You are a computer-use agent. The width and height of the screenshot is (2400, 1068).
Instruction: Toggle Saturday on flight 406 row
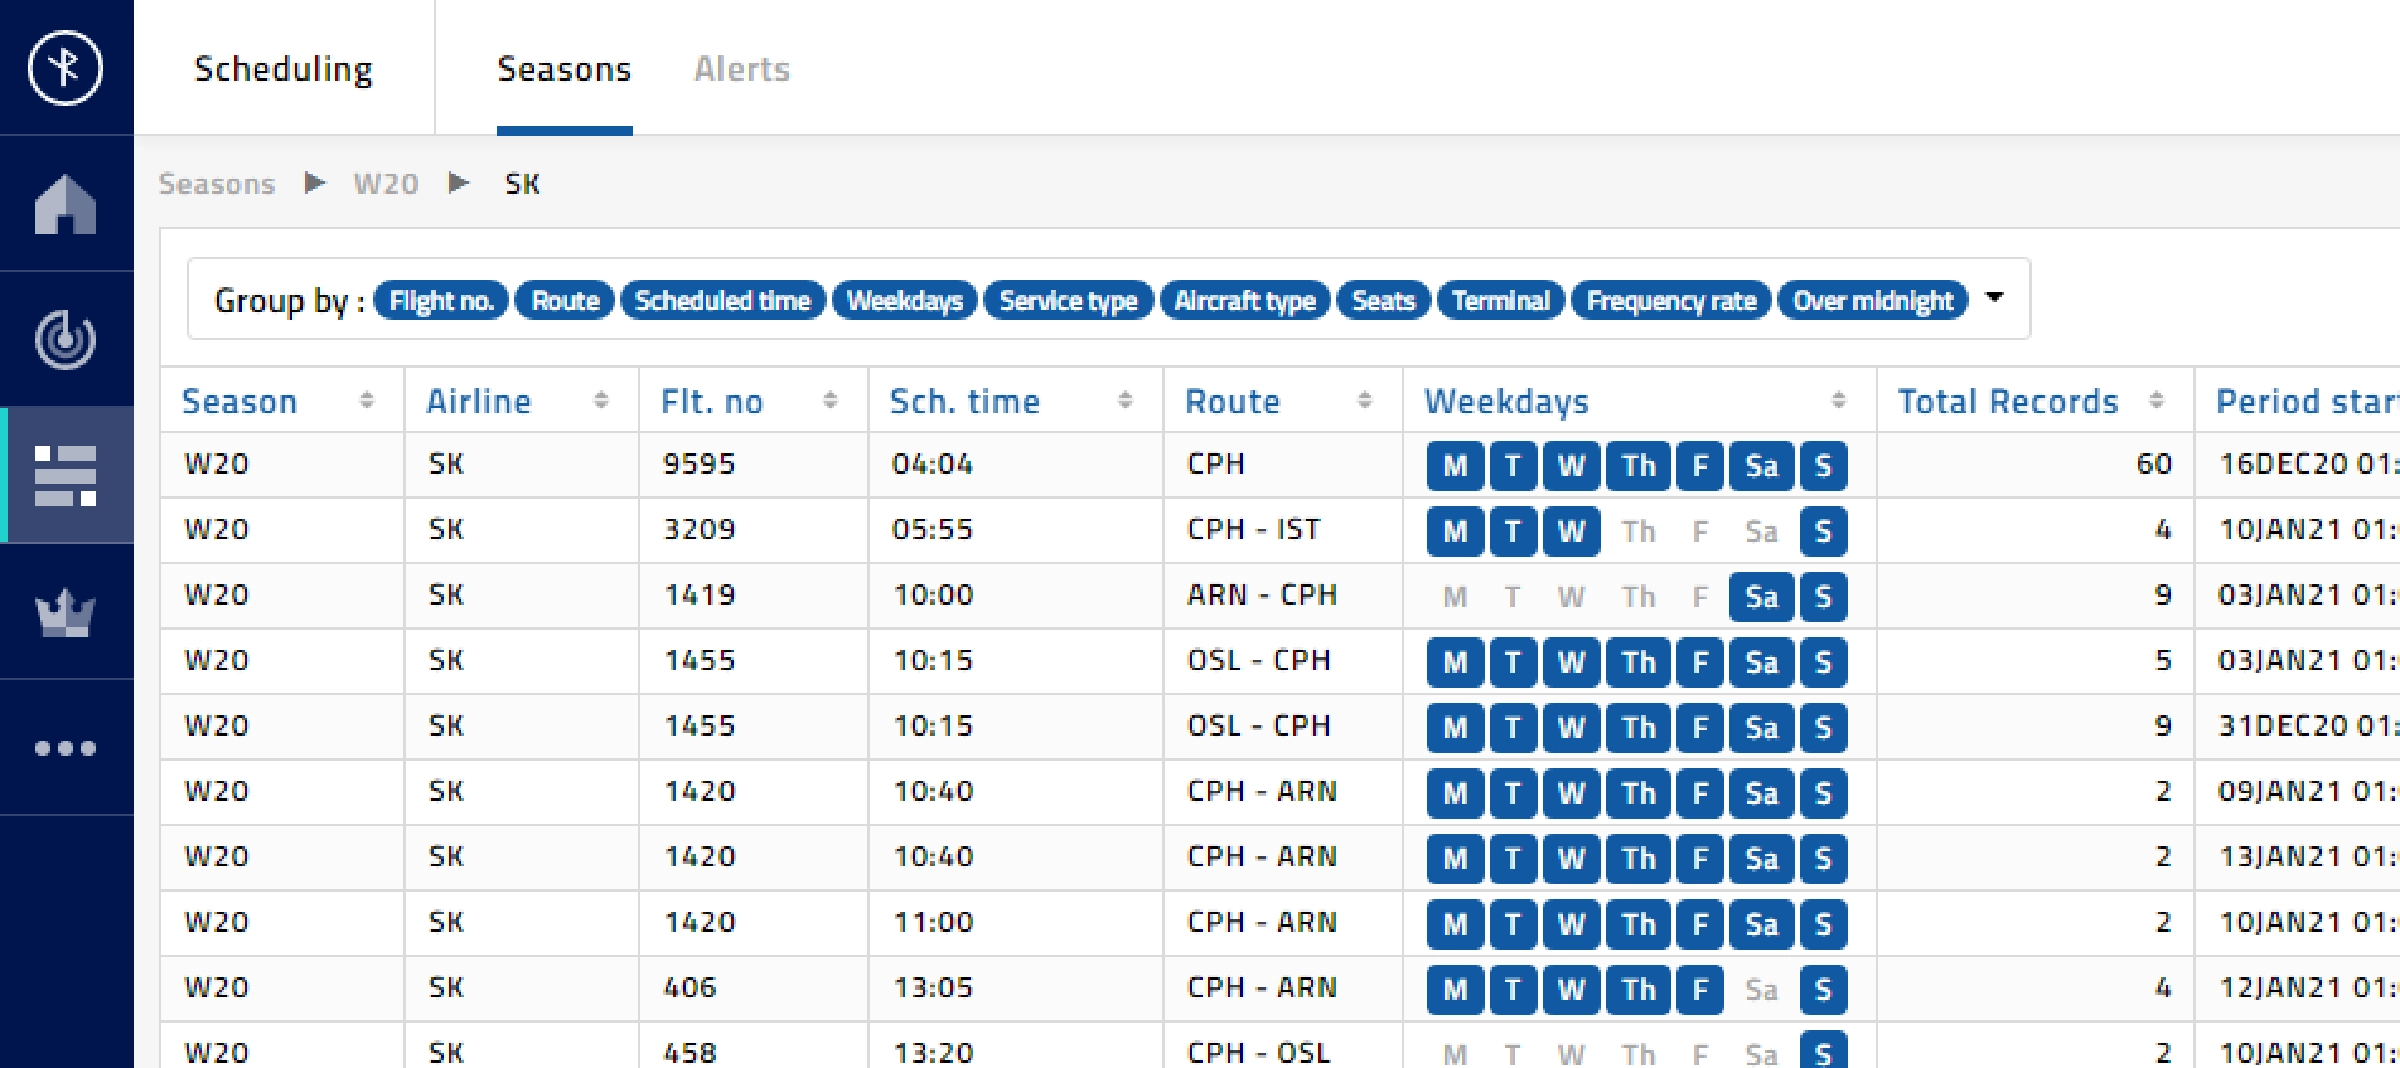[1761, 990]
